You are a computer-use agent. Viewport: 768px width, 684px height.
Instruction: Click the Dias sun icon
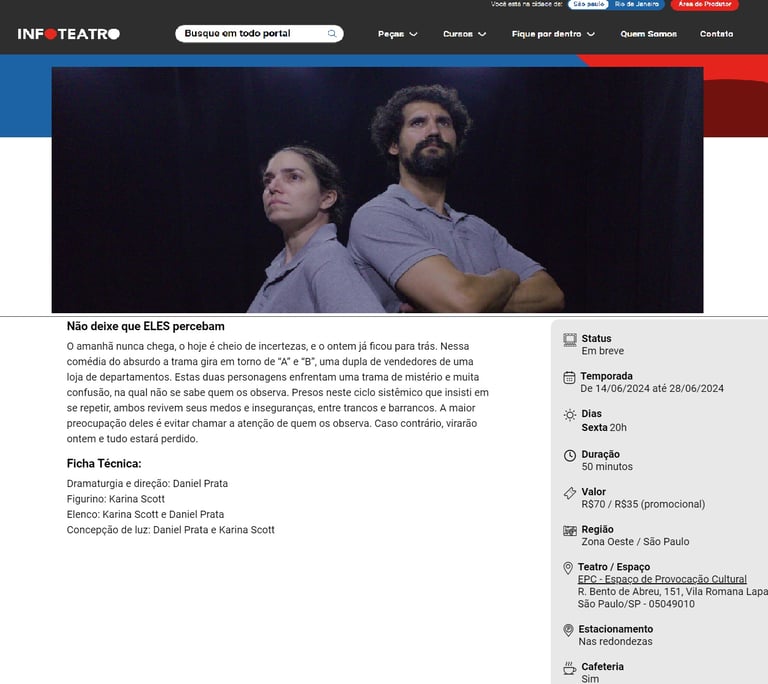(x=570, y=415)
